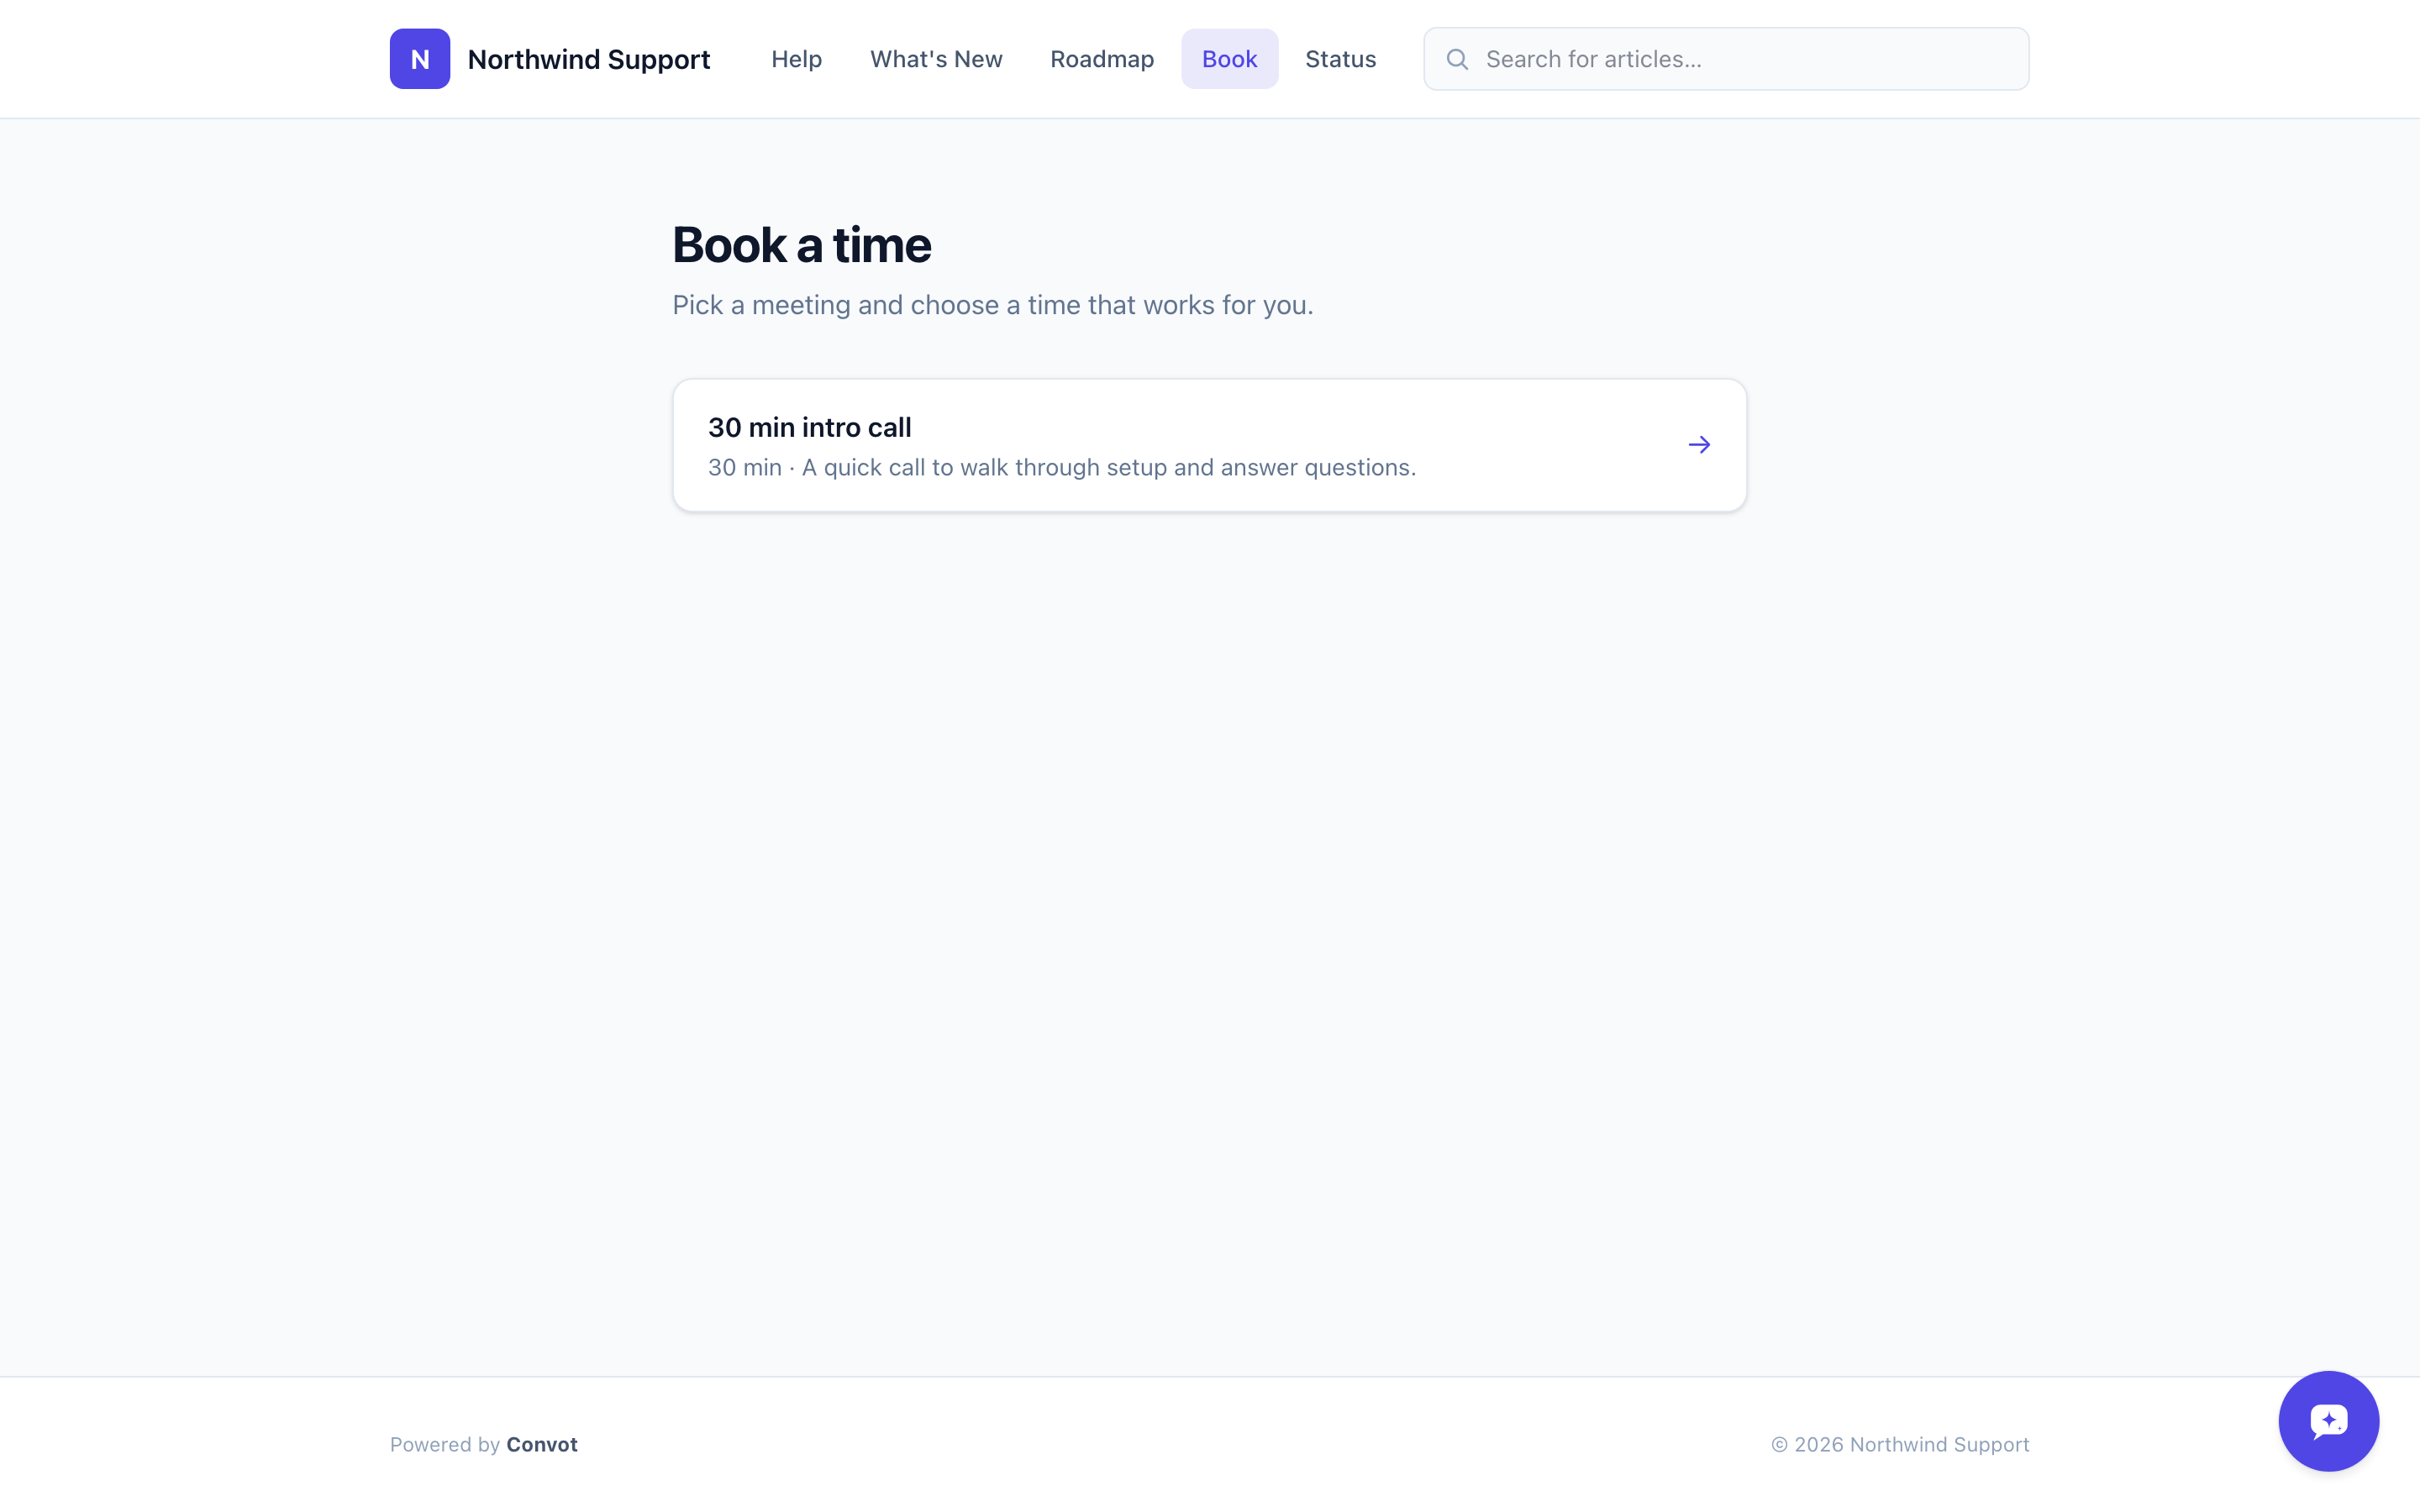Click the intro call description text
The width and height of the screenshot is (2420, 1512).
pyautogui.click(x=1062, y=467)
